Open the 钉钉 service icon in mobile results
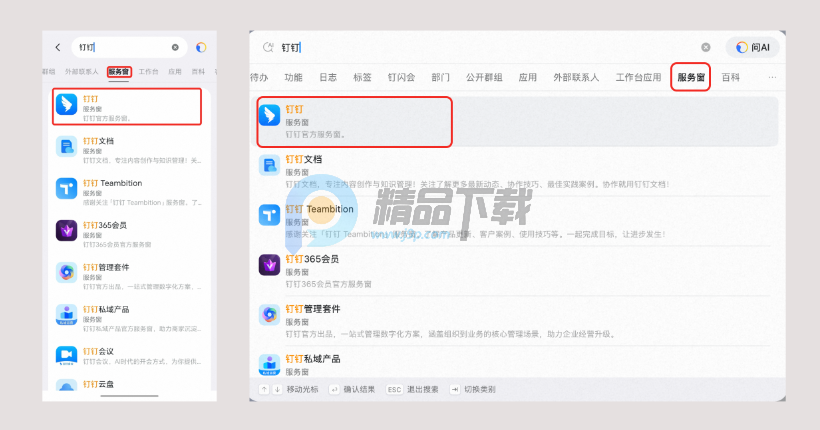Viewport: 820px width, 430px height. [66, 104]
